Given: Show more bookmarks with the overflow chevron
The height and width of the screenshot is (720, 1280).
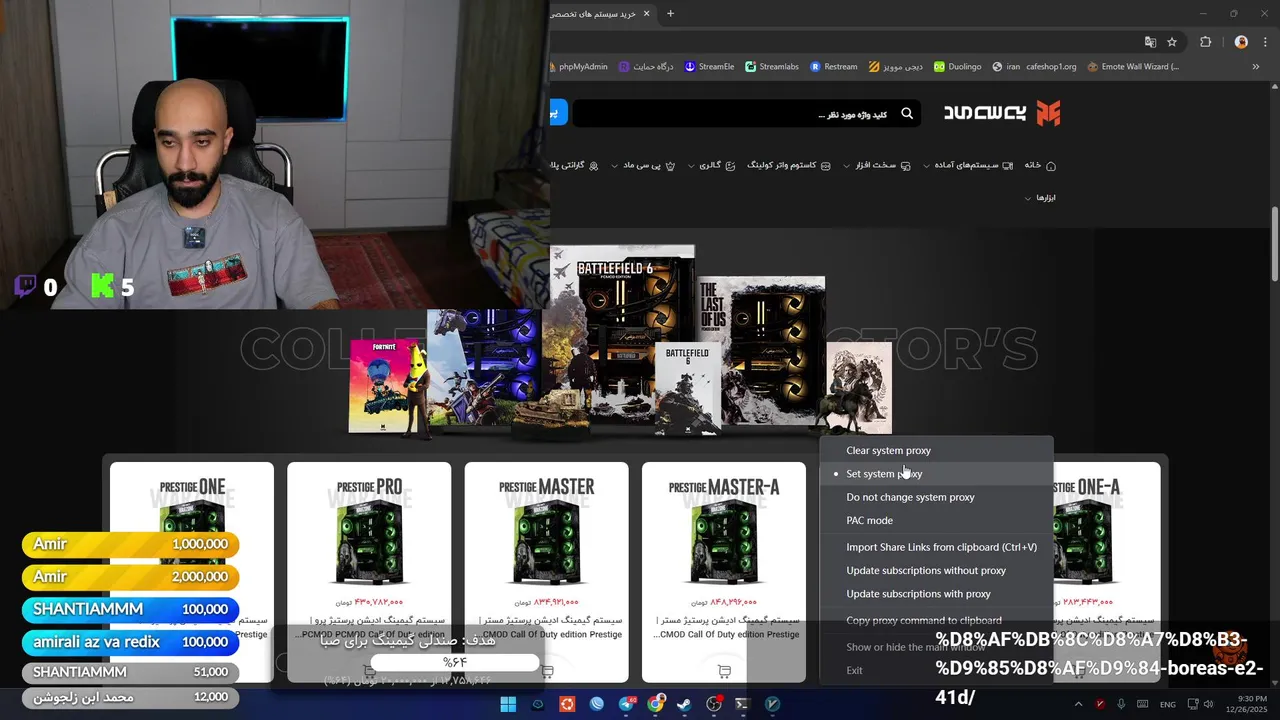Looking at the screenshot, I should pyautogui.click(x=1256, y=67).
